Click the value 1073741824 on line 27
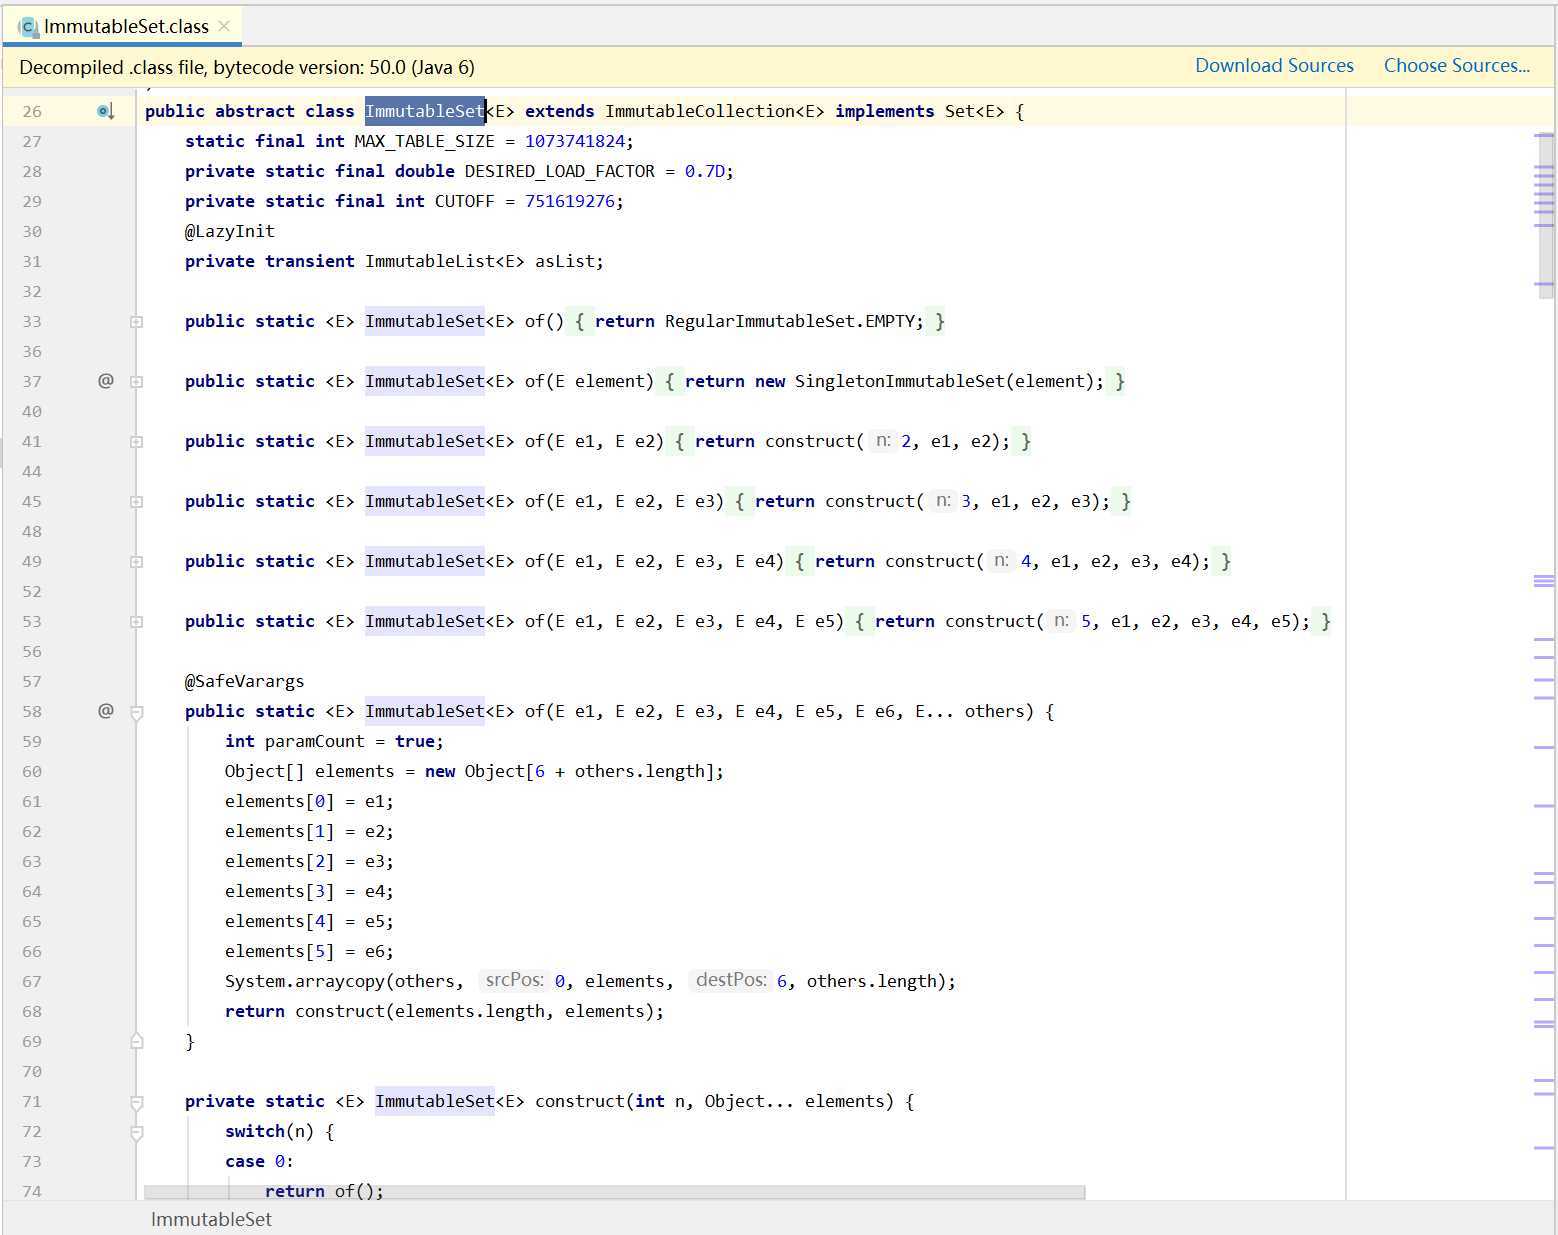This screenshot has height=1235, width=1558. [575, 141]
